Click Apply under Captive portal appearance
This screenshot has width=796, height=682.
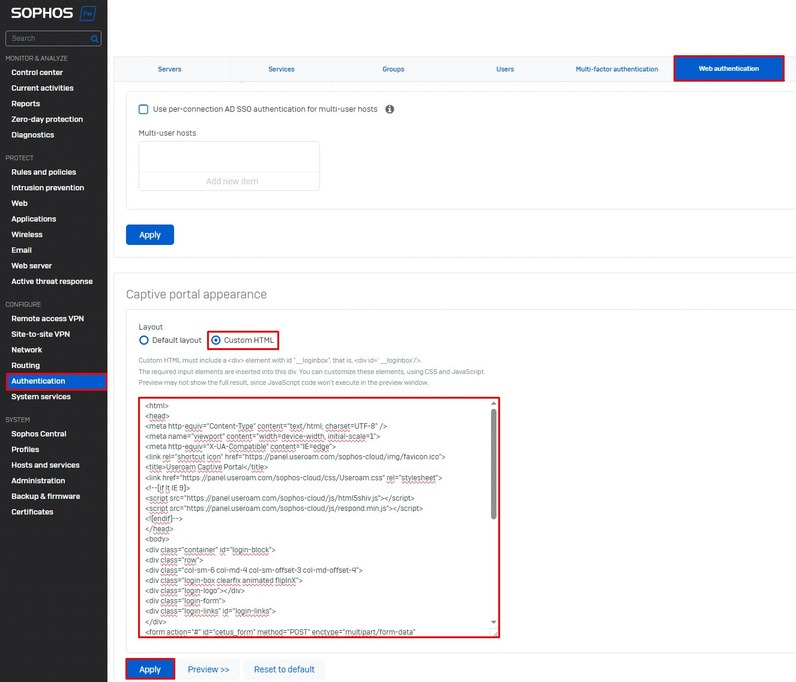click(x=150, y=669)
